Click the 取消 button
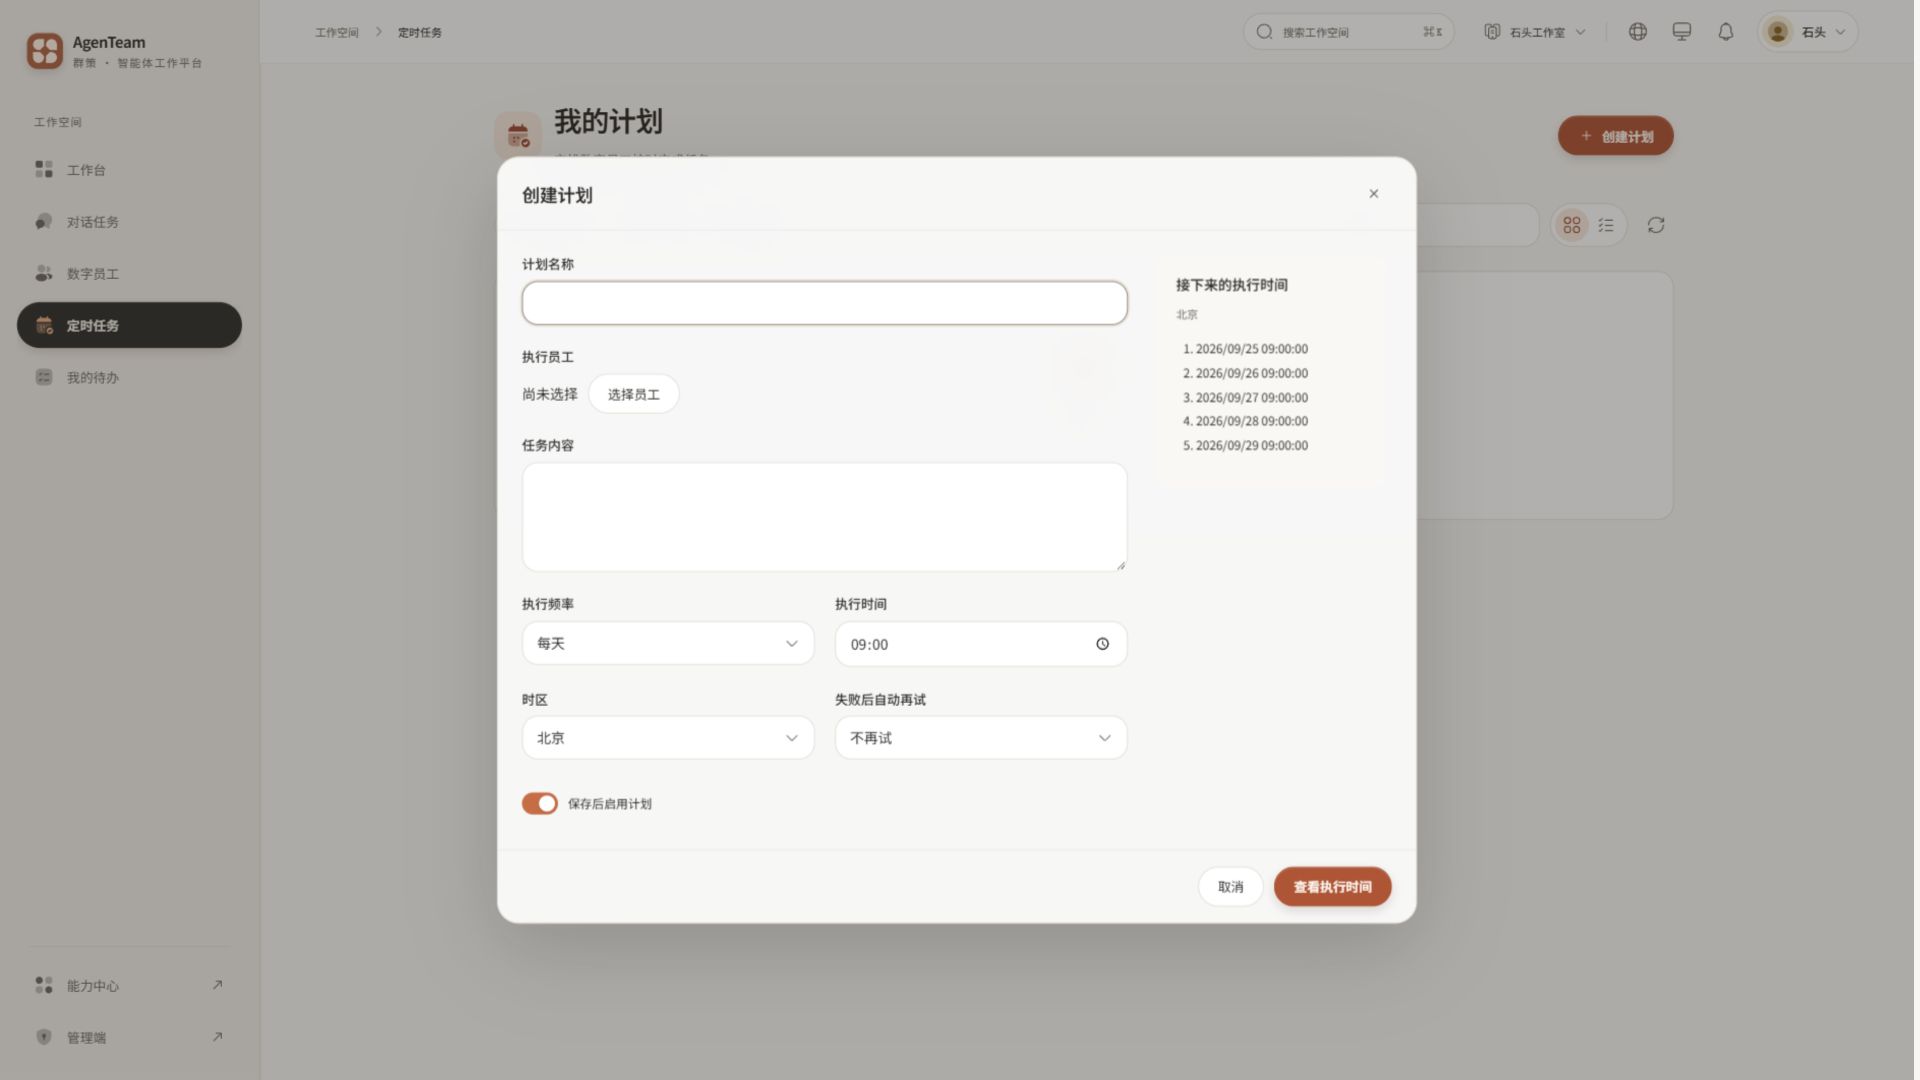The image size is (1920, 1080). pyautogui.click(x=1231, y=887)
